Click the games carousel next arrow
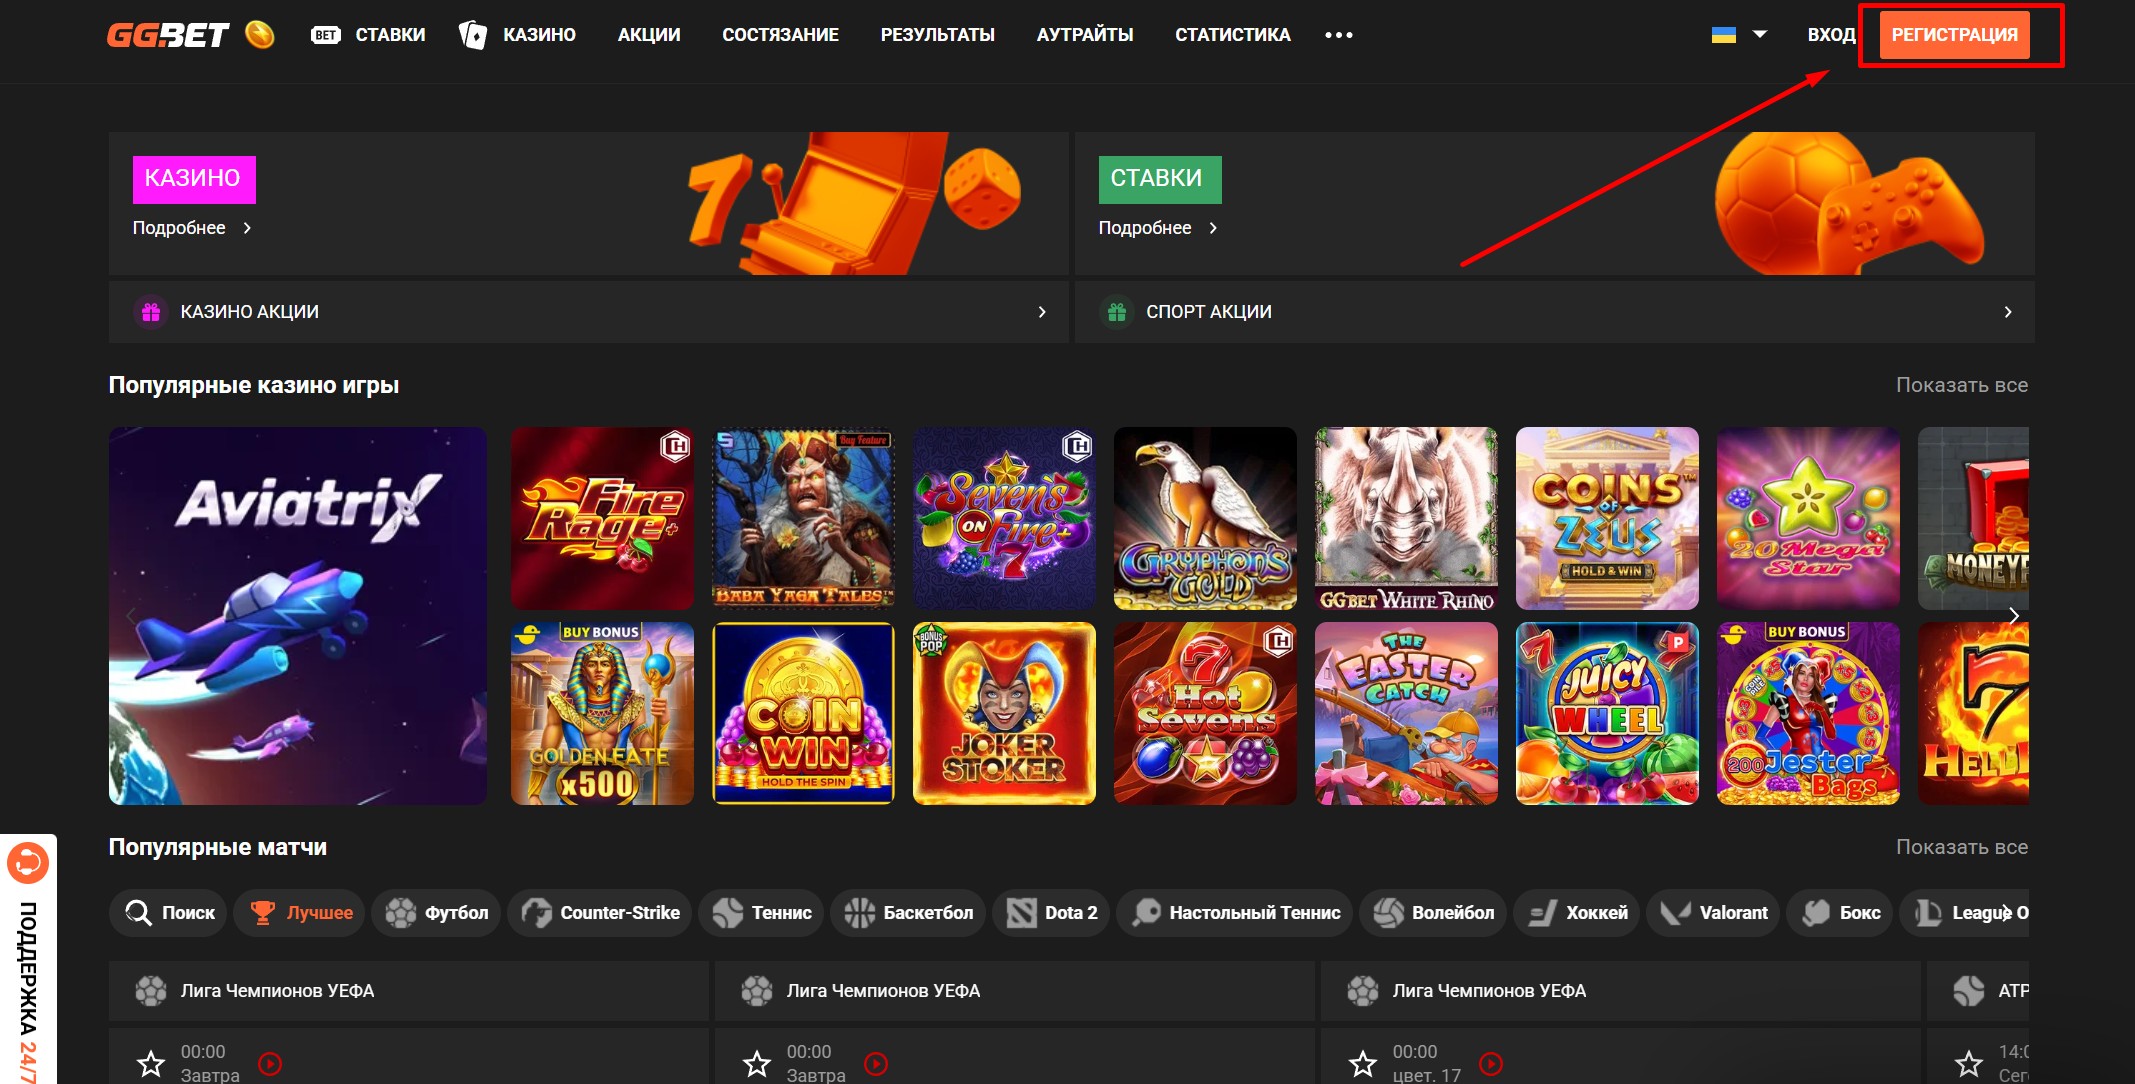2135x1084 pixels. click(2014, 616)
